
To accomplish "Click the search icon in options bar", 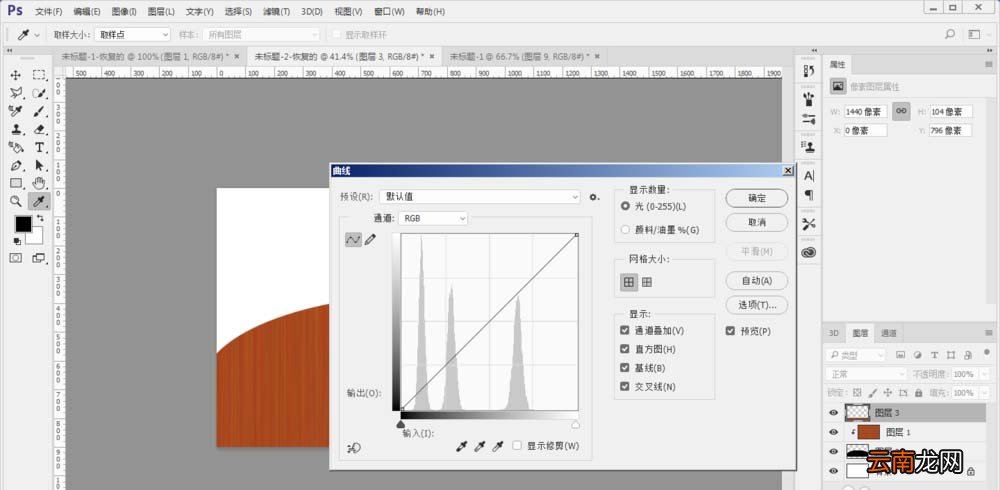I will [950, 34].
